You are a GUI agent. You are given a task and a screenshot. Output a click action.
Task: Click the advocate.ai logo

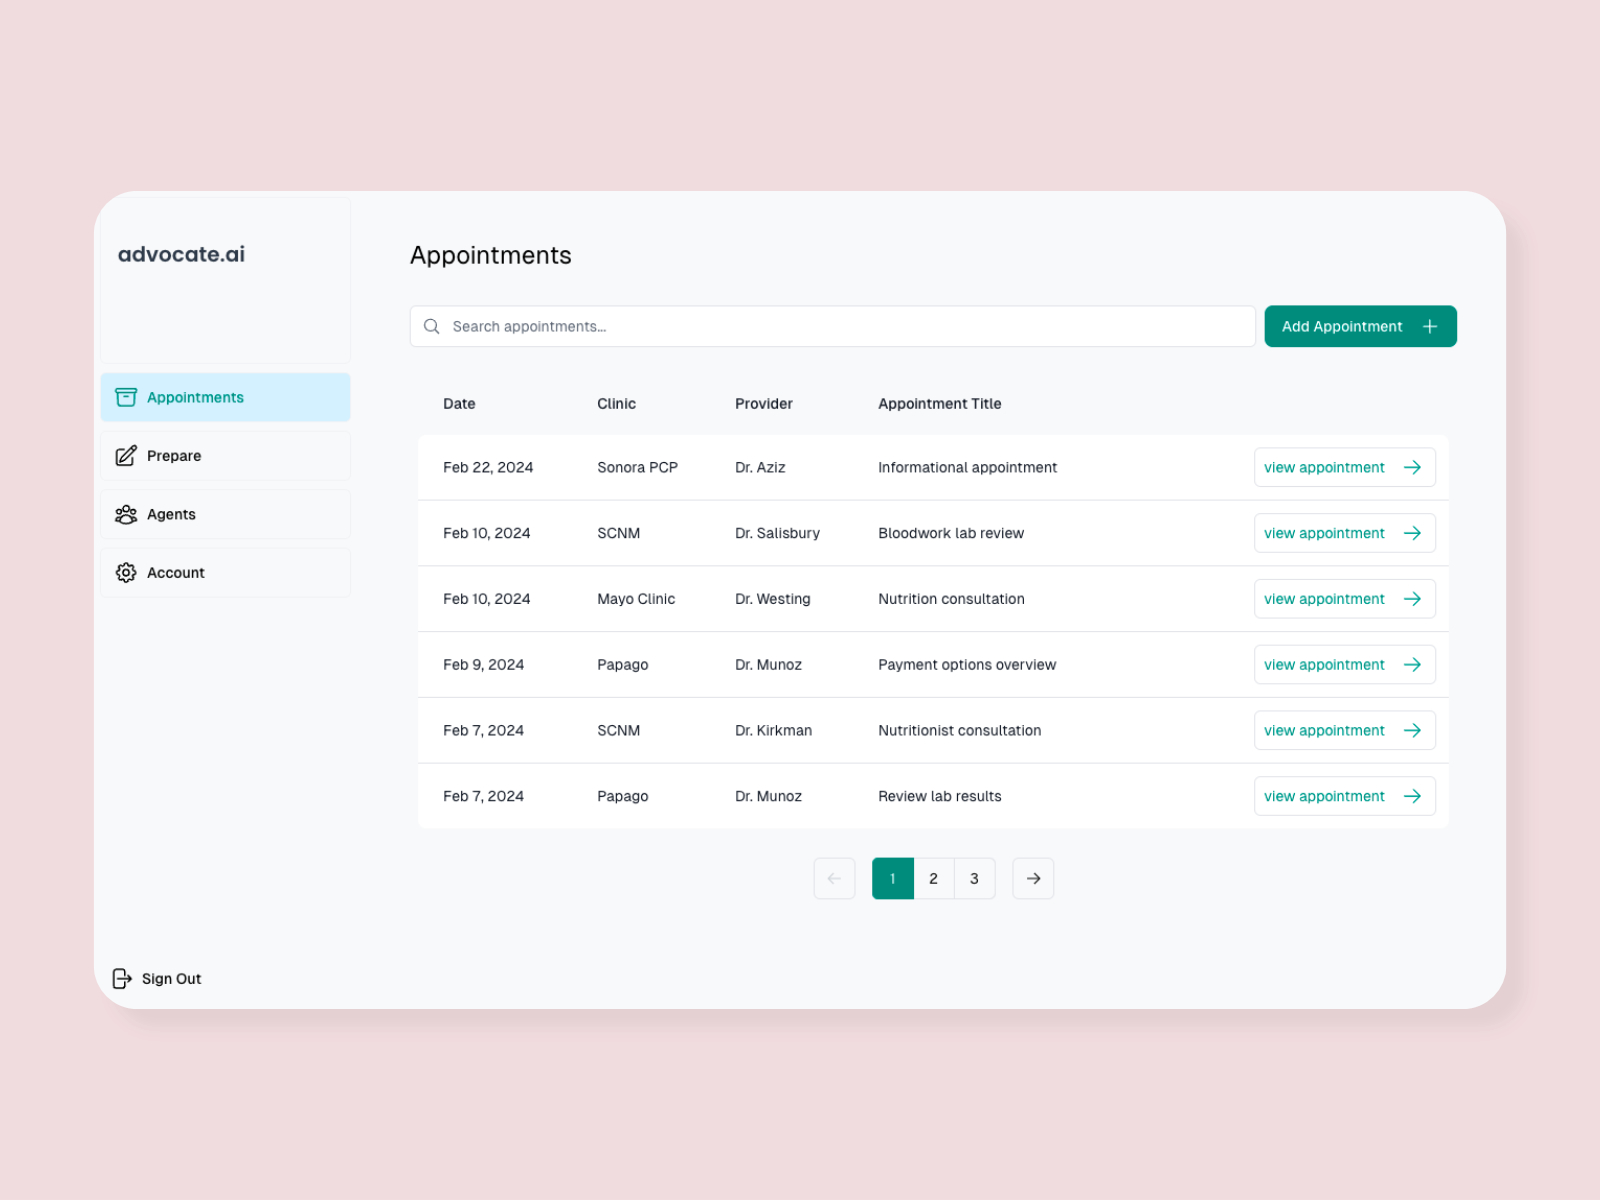coord(181,254)
